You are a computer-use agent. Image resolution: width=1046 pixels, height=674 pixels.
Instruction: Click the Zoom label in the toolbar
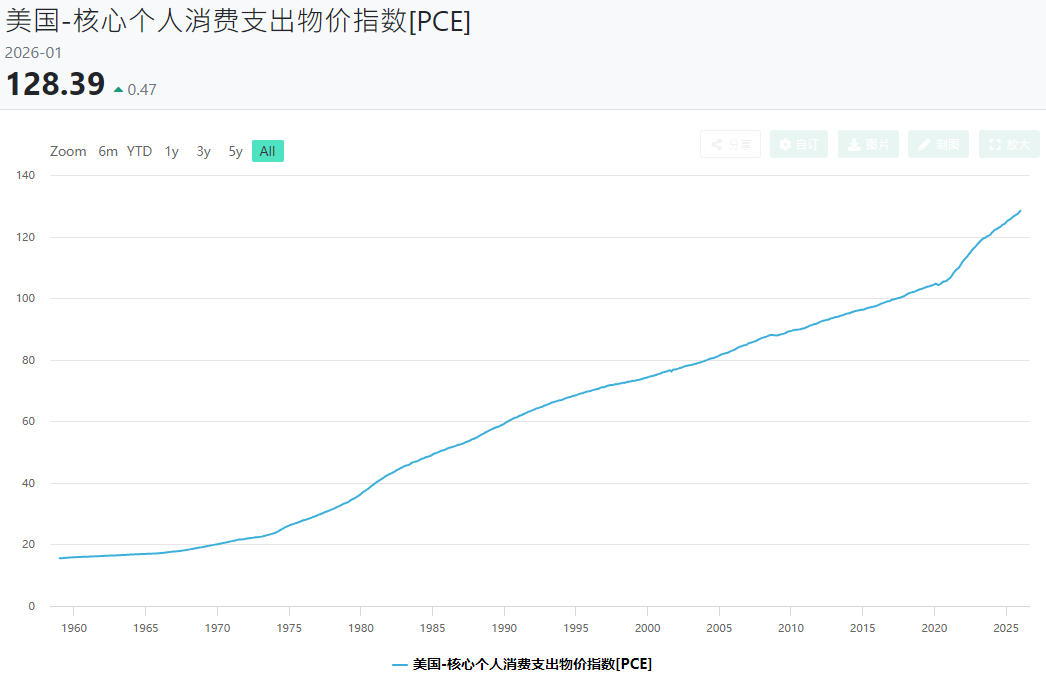point(68,151)
